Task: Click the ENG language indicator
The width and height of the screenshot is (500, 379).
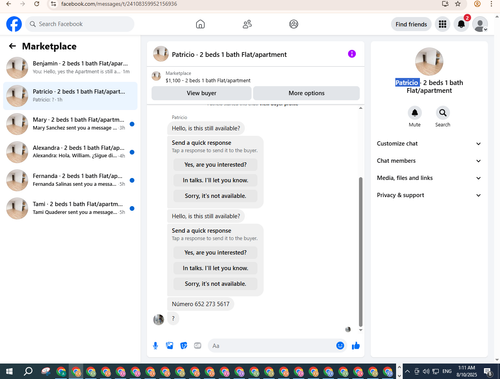Action: 447,371
